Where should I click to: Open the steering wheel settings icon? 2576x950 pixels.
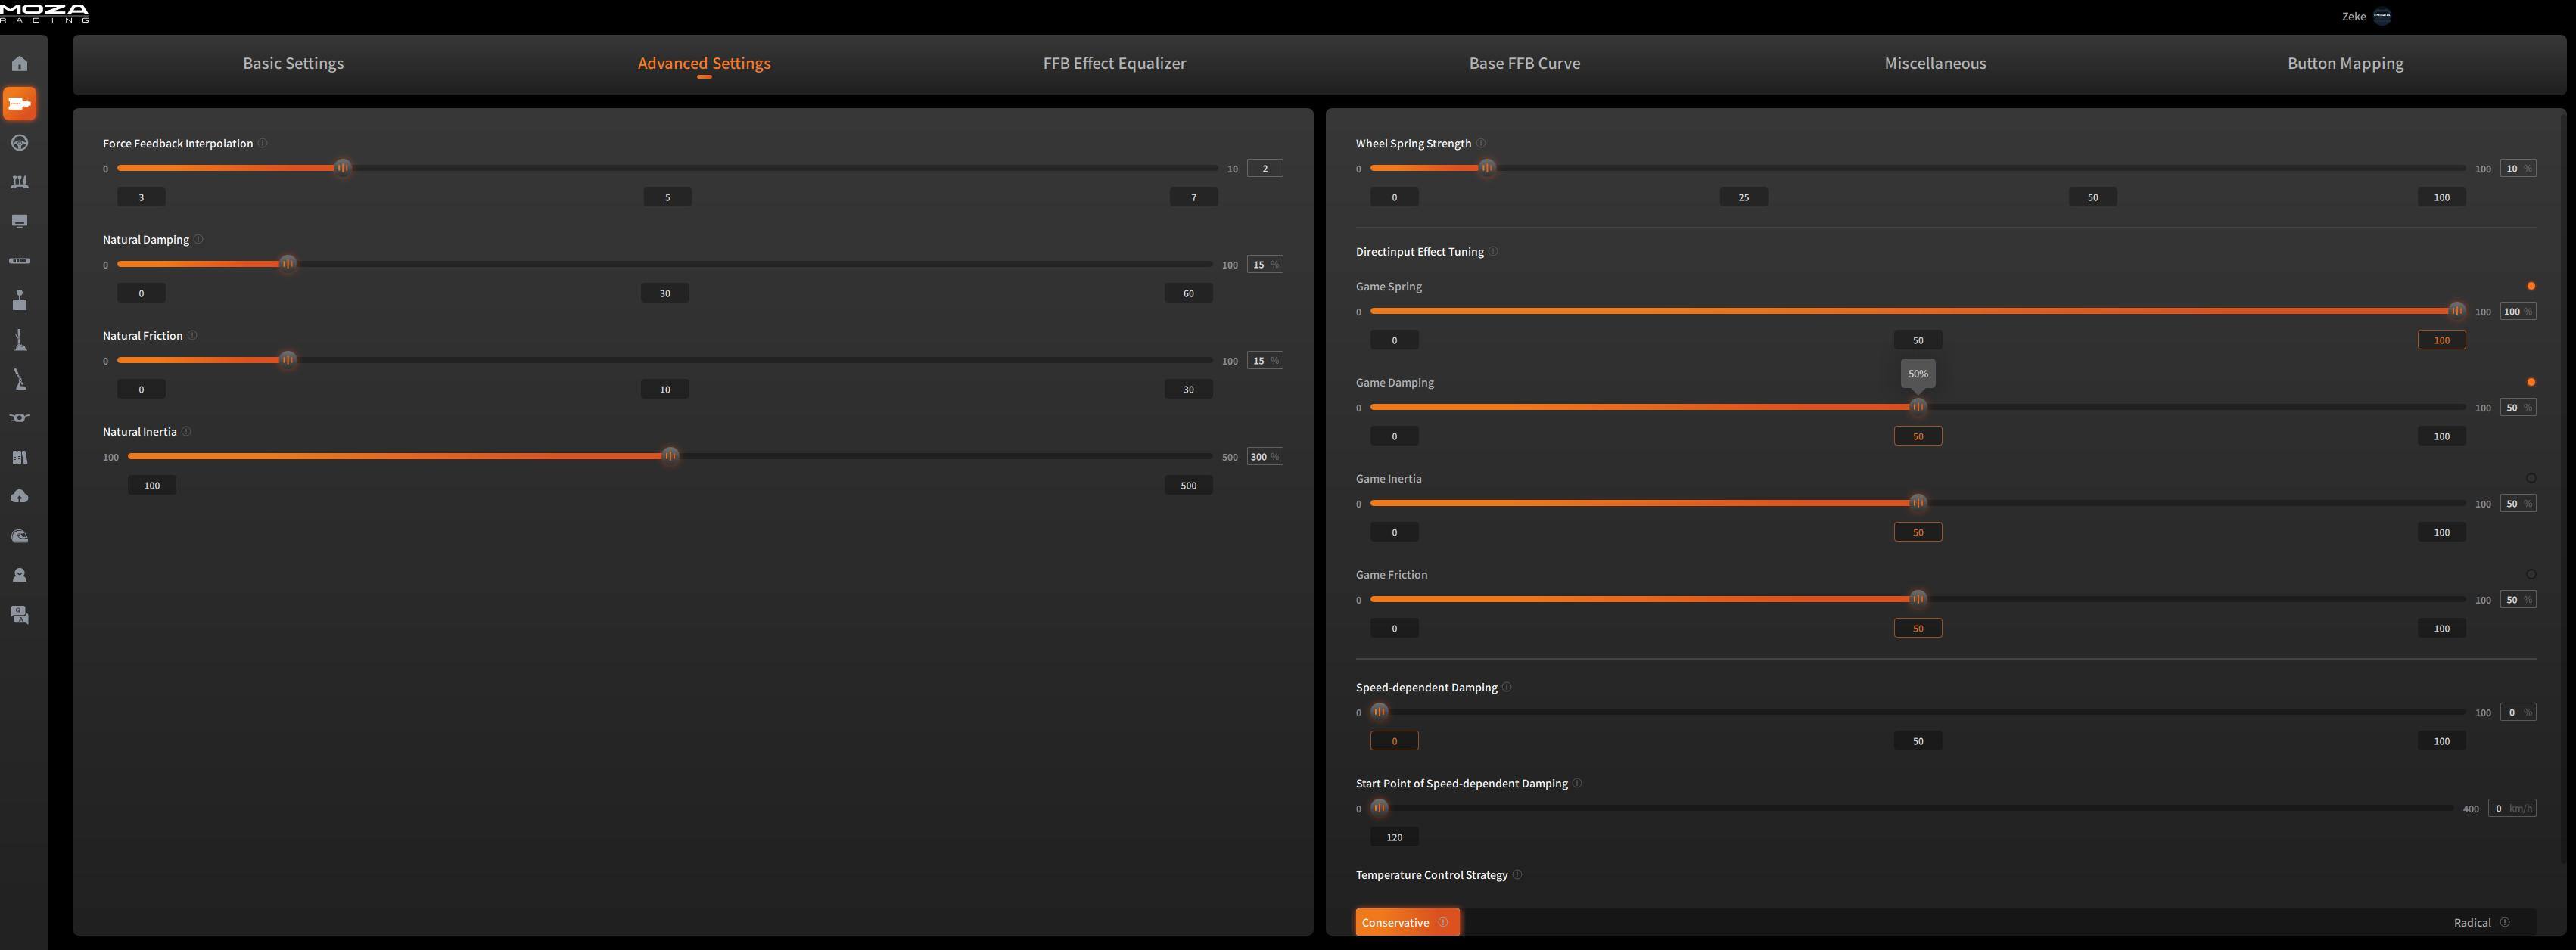pyautogui.click(x=19, y=143)
